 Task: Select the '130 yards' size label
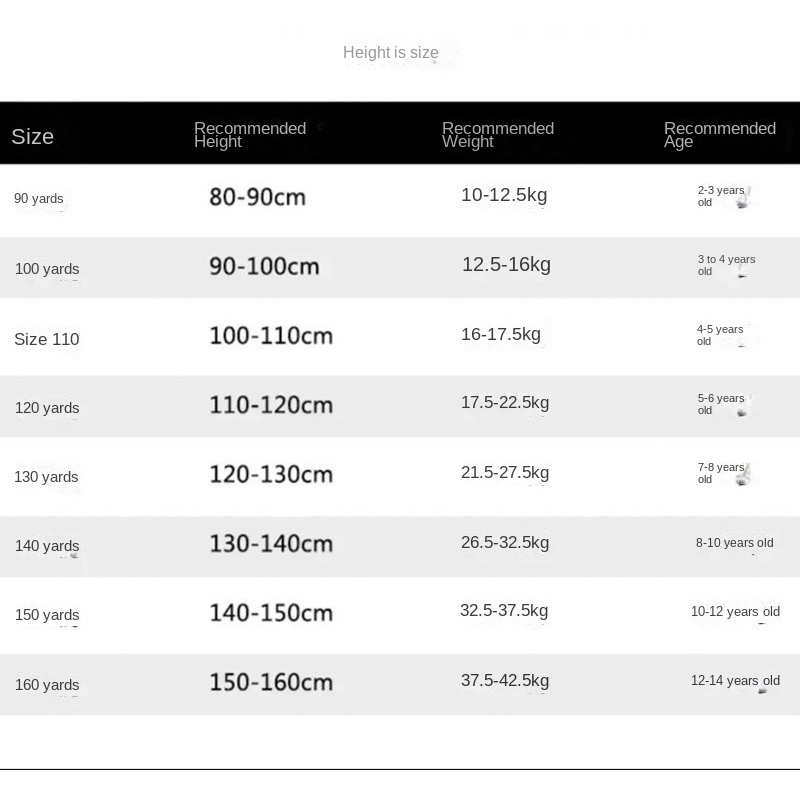coord(46,477)
